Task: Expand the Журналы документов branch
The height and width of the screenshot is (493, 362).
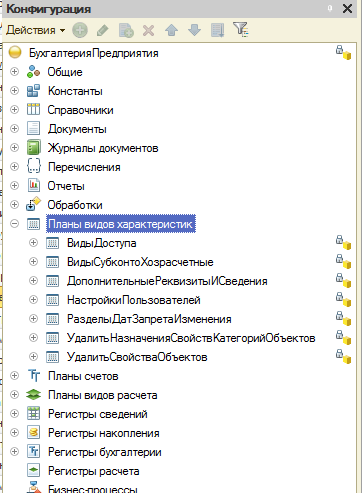Action: point(14,147)
